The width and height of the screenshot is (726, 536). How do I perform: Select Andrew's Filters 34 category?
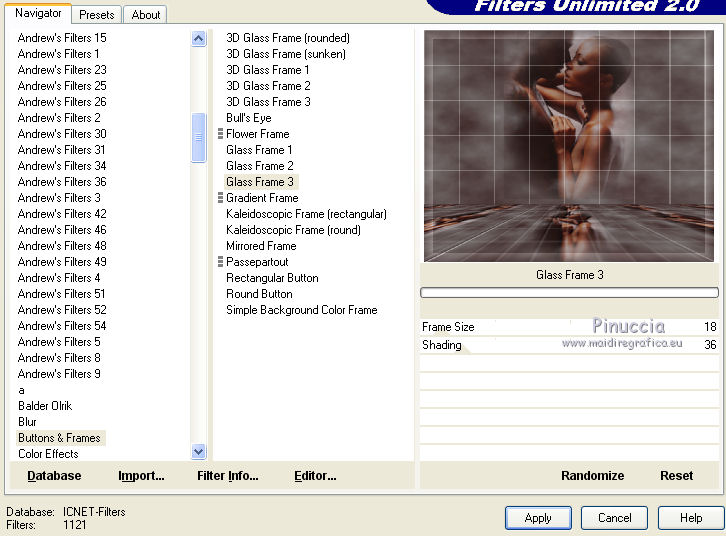coord(62,165)
